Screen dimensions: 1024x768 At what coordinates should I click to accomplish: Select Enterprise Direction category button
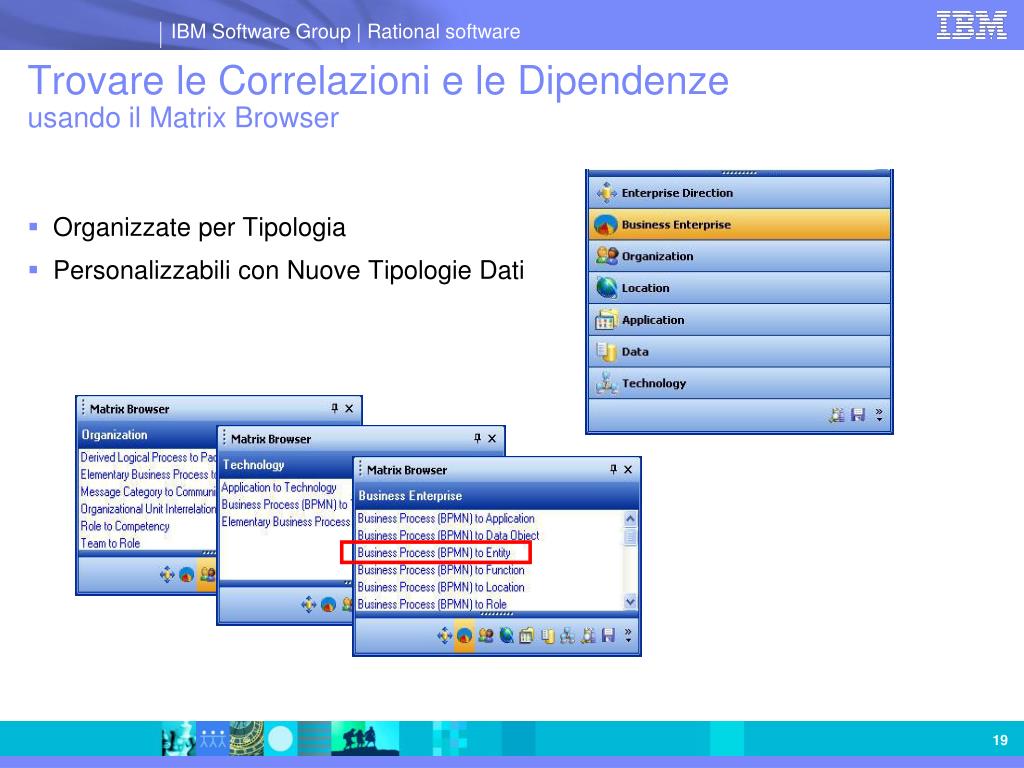tap(739, 193)
